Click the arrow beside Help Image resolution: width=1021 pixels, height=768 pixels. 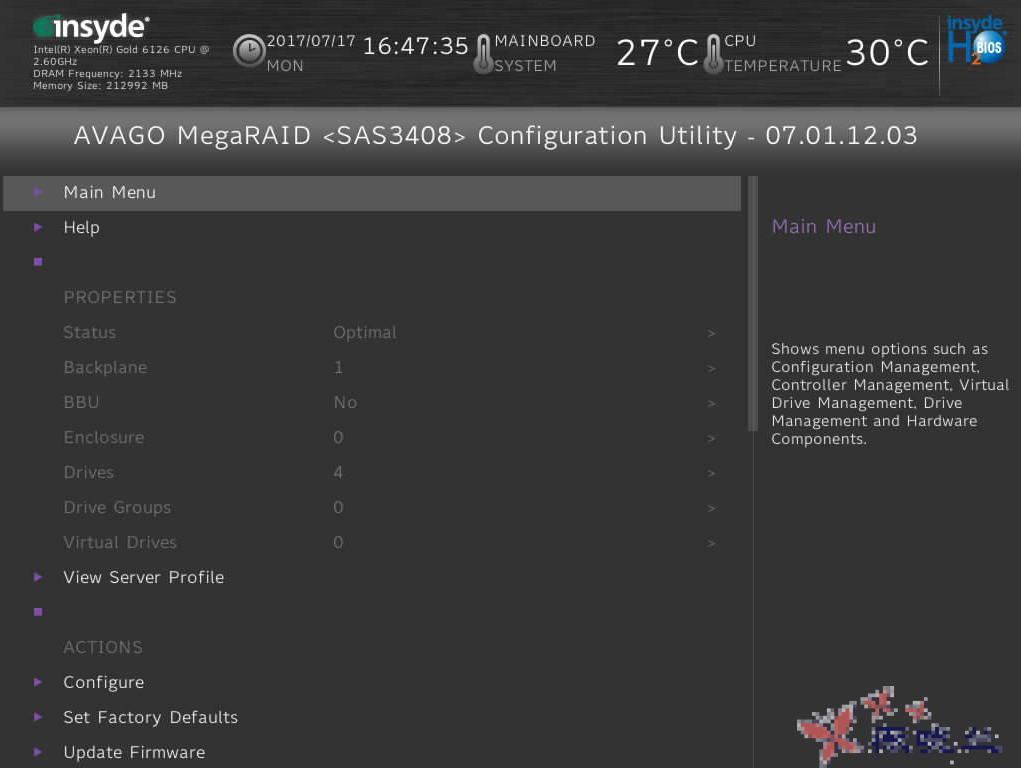38,227
